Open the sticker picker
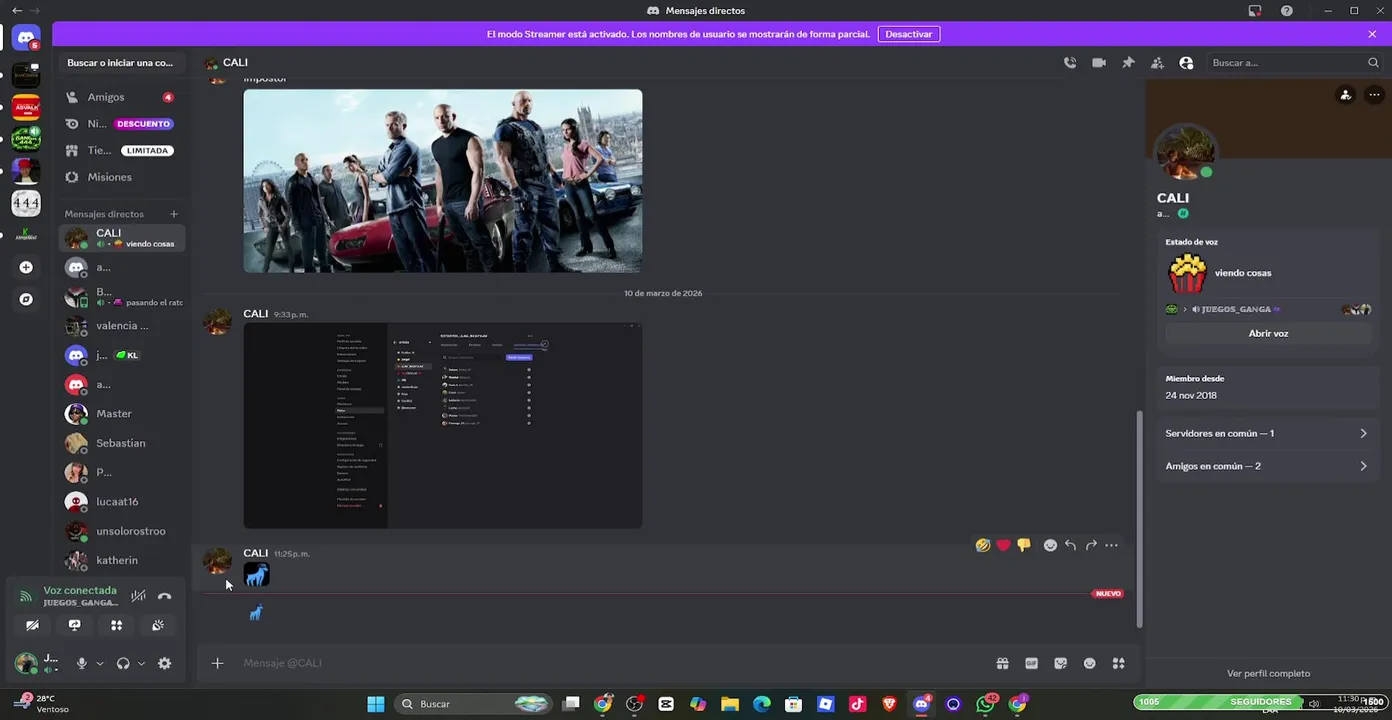This screenshot has width=1392, height=720. 1061,663
